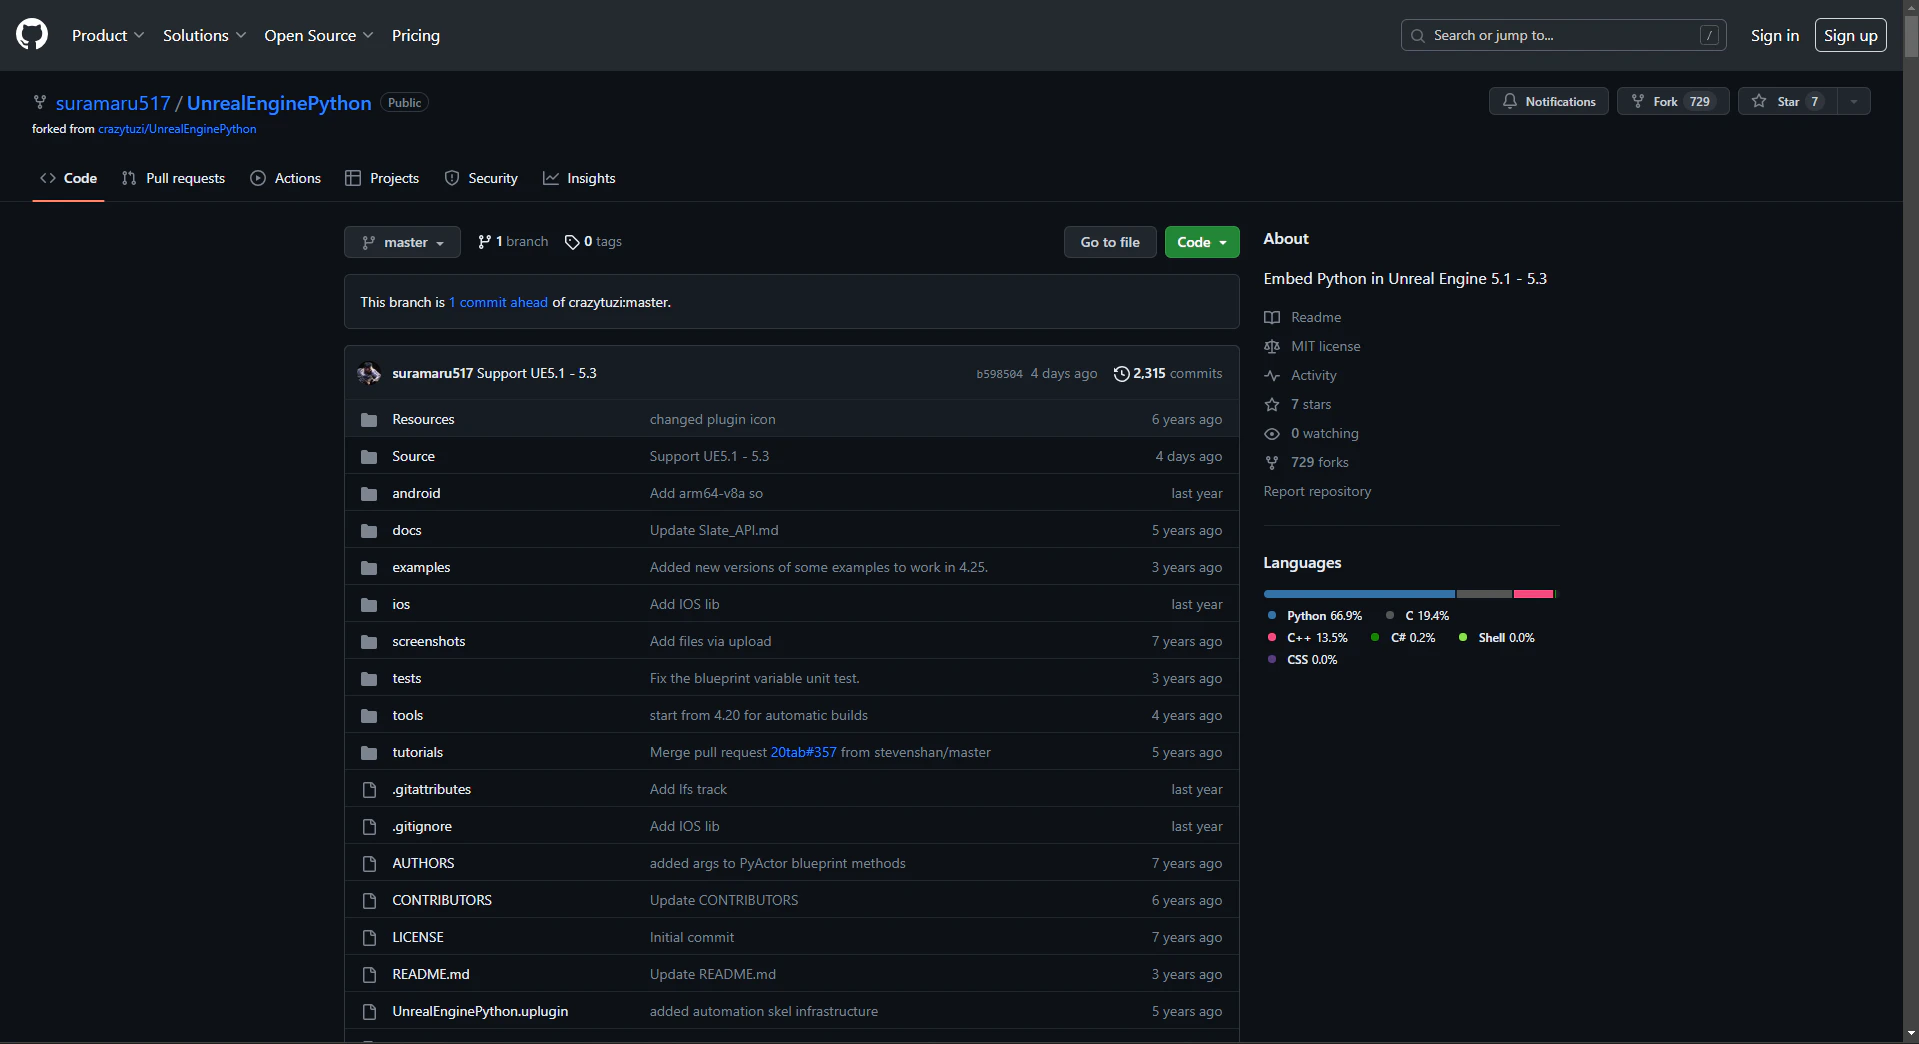Viewport: 1919px width, 1044px height.
Task: Click the Pricing link in header
Action: pos(416,35)
